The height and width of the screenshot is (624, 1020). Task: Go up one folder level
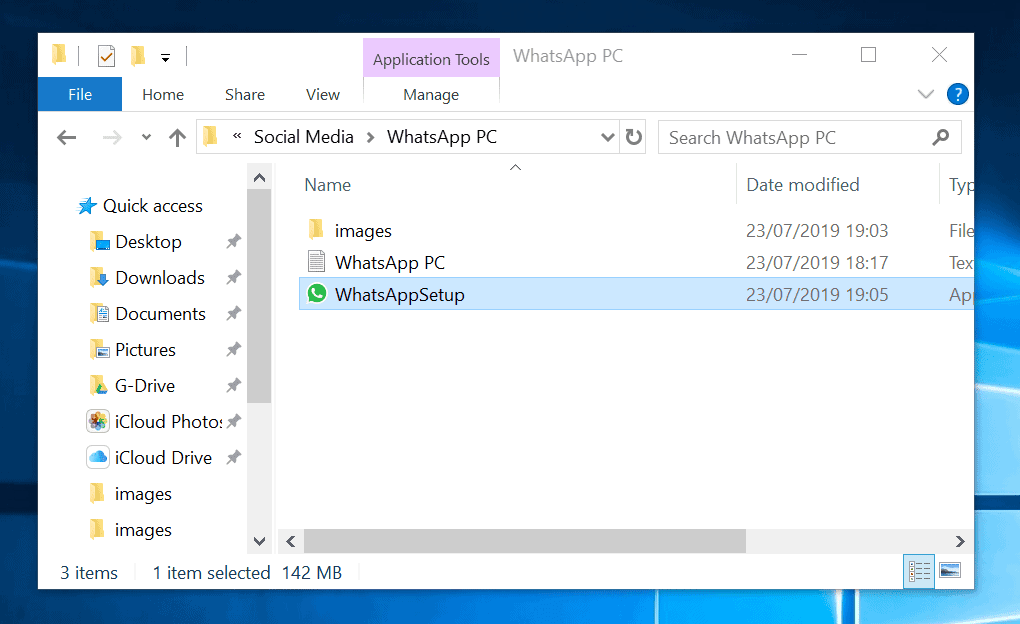tap(177, 137)
